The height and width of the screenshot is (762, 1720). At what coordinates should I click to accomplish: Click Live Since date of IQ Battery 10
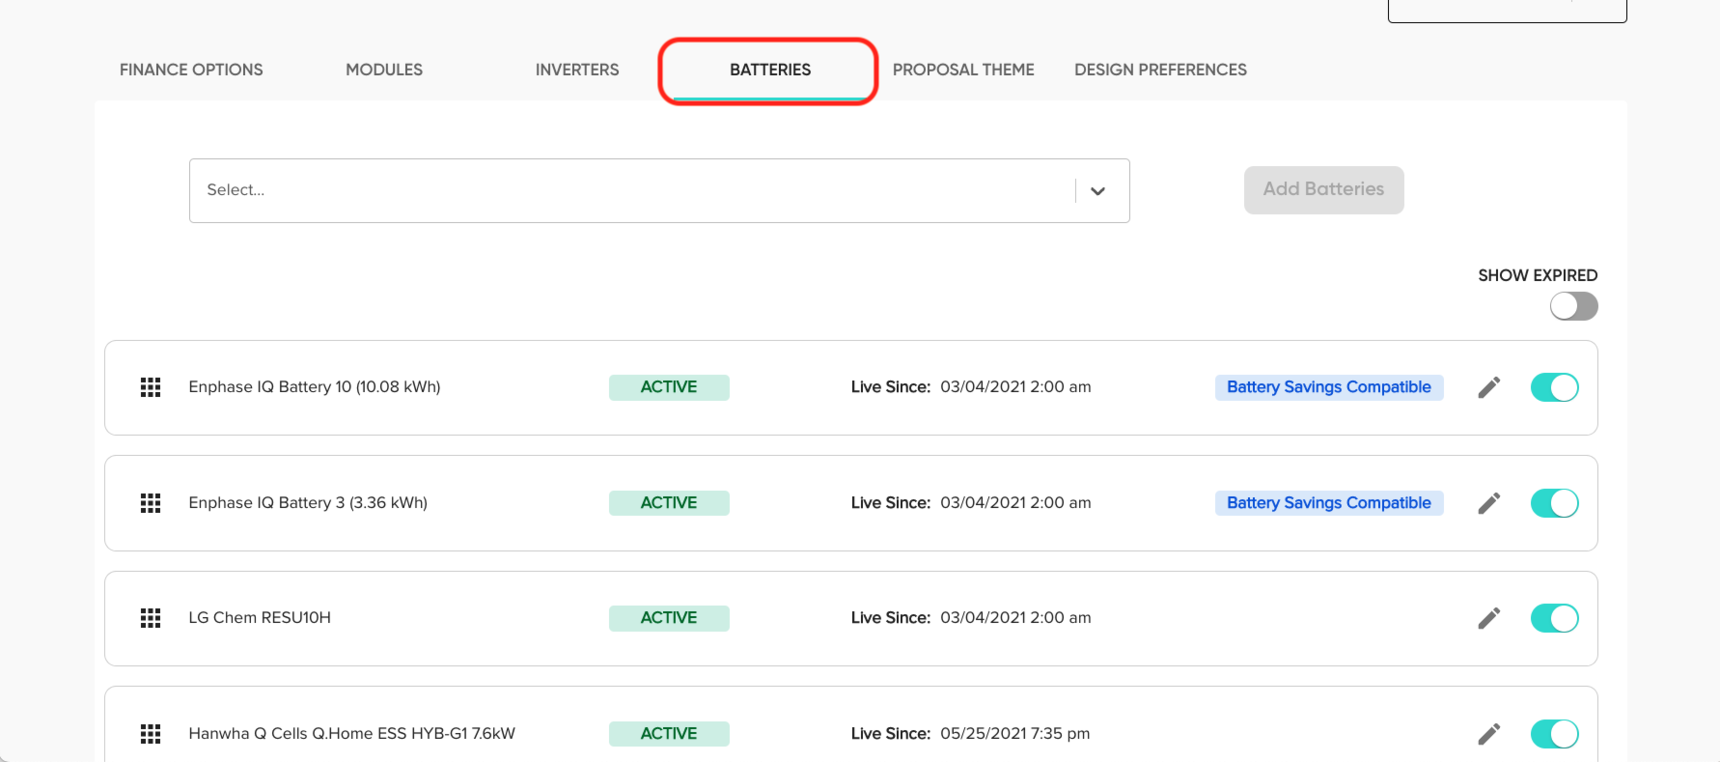coord(1015,387)
